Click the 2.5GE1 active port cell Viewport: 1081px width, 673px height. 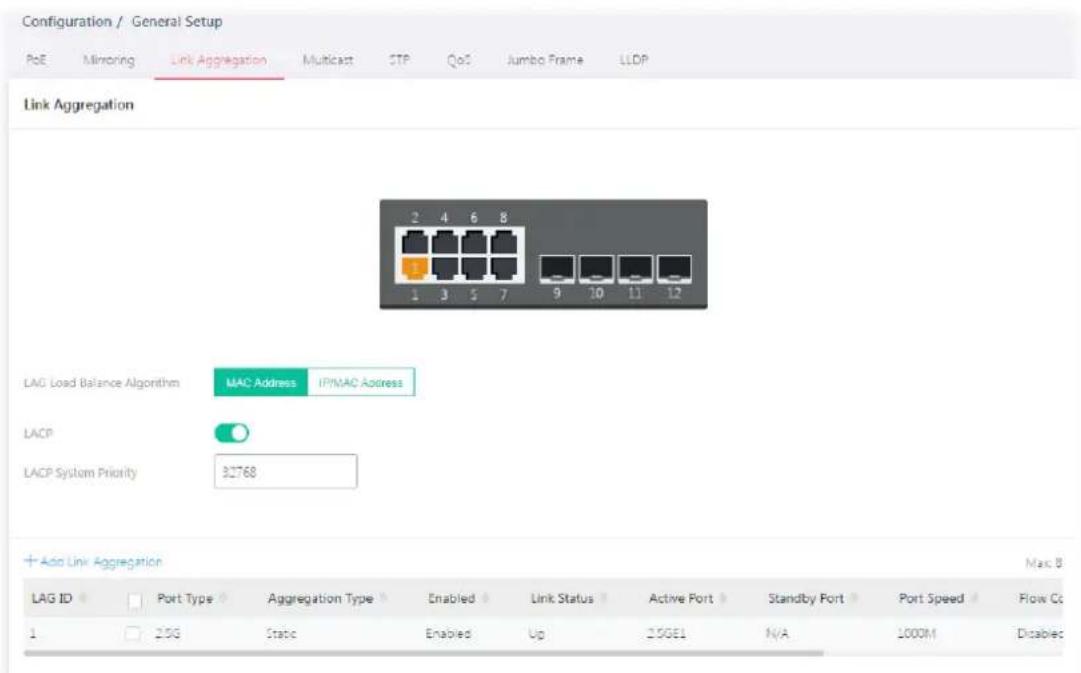666,633
